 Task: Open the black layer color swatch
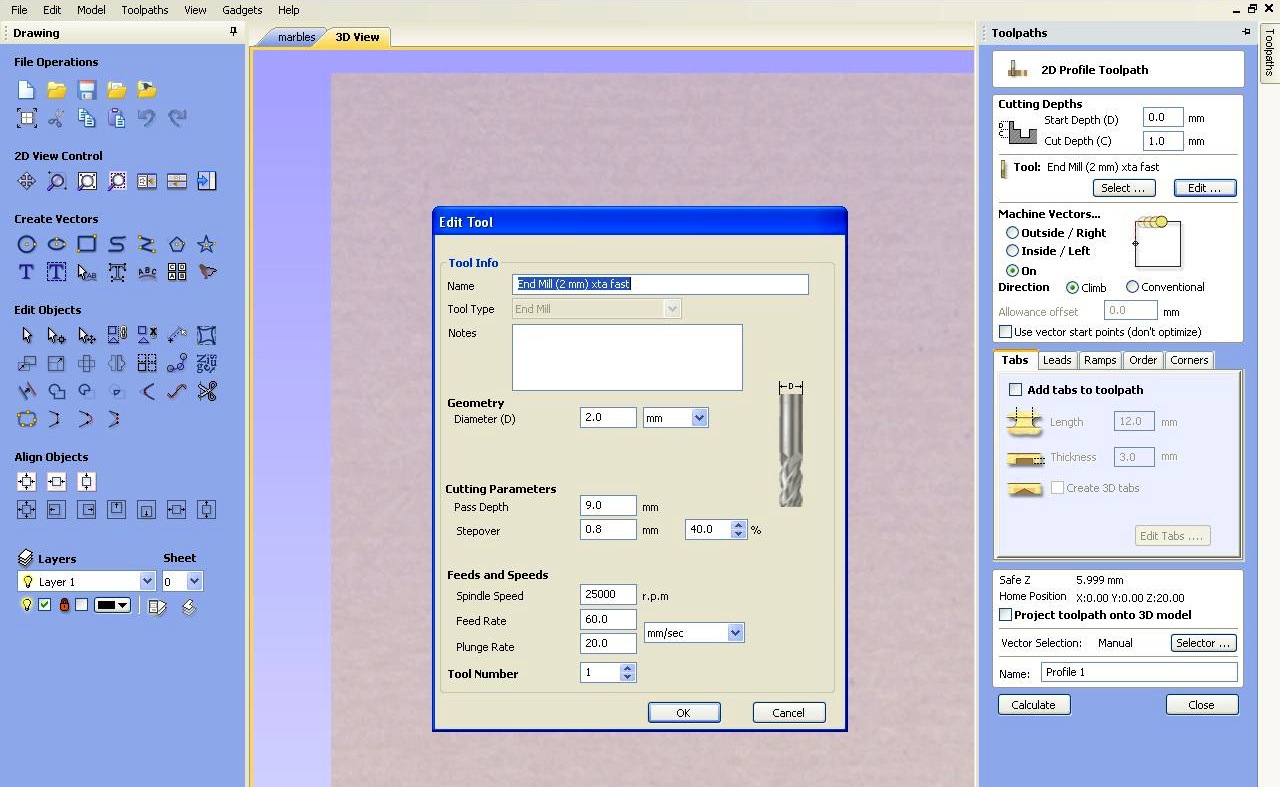(x=112, y=605)
